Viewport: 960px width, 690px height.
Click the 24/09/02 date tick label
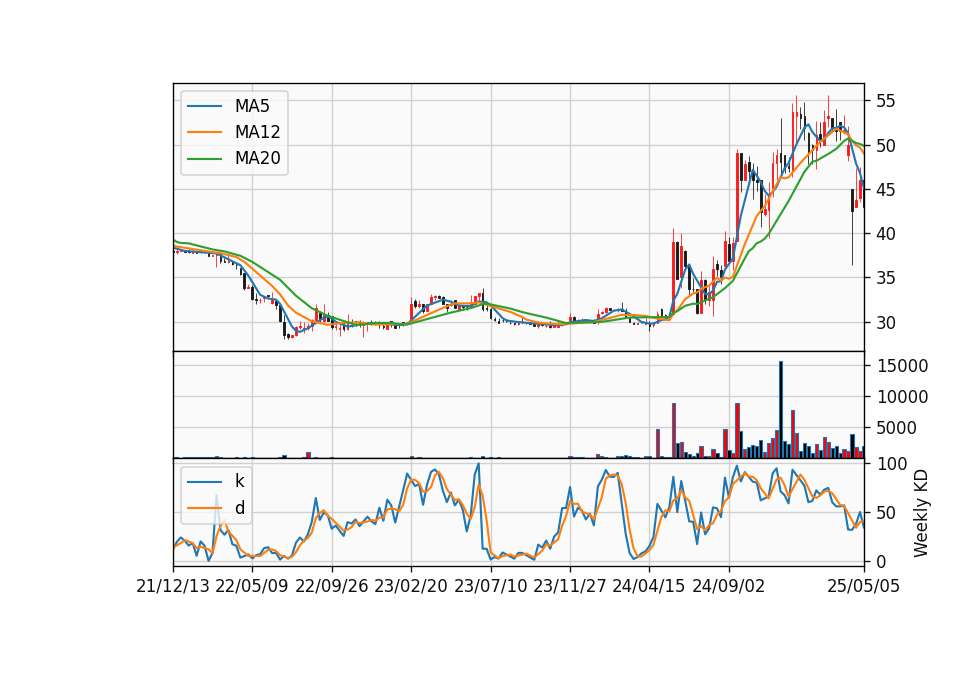click(729, 586)
